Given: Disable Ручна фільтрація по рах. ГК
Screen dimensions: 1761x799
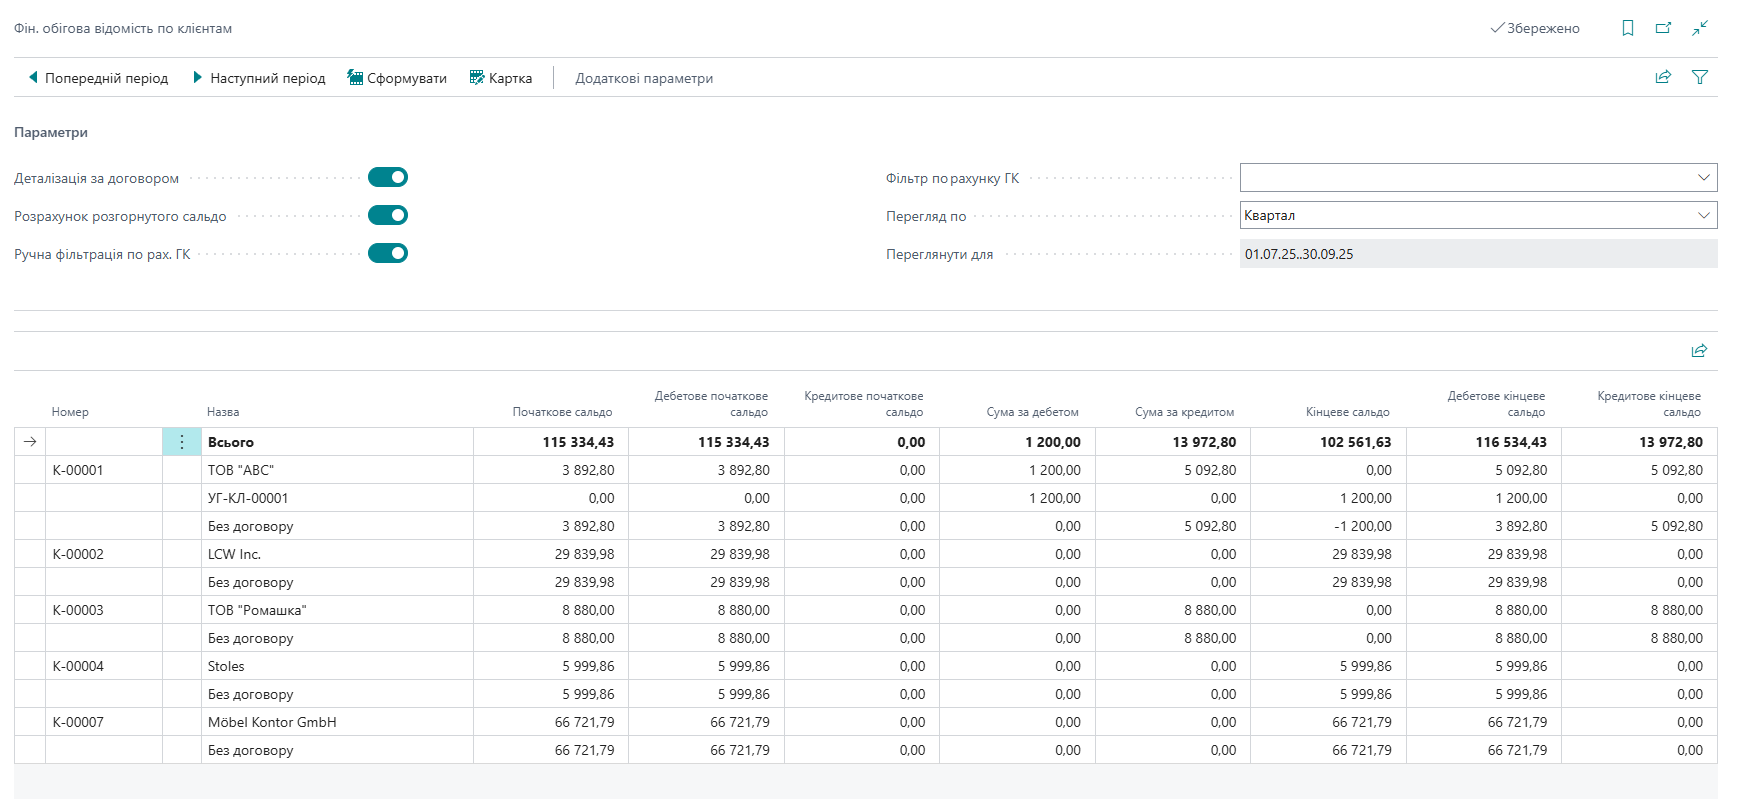Looking at the screenshot, I should click(x=388, y=253).
